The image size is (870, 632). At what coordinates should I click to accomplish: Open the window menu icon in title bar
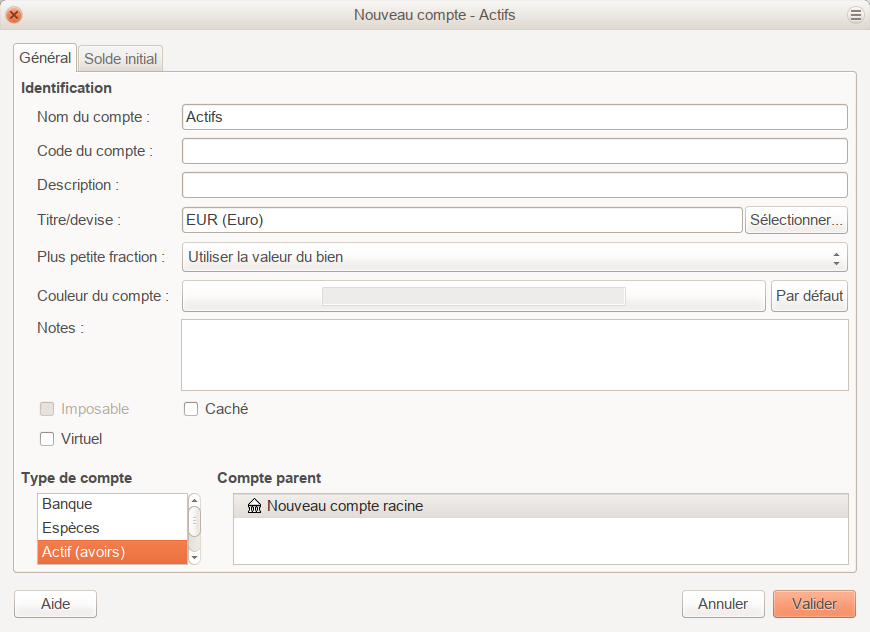856,15
